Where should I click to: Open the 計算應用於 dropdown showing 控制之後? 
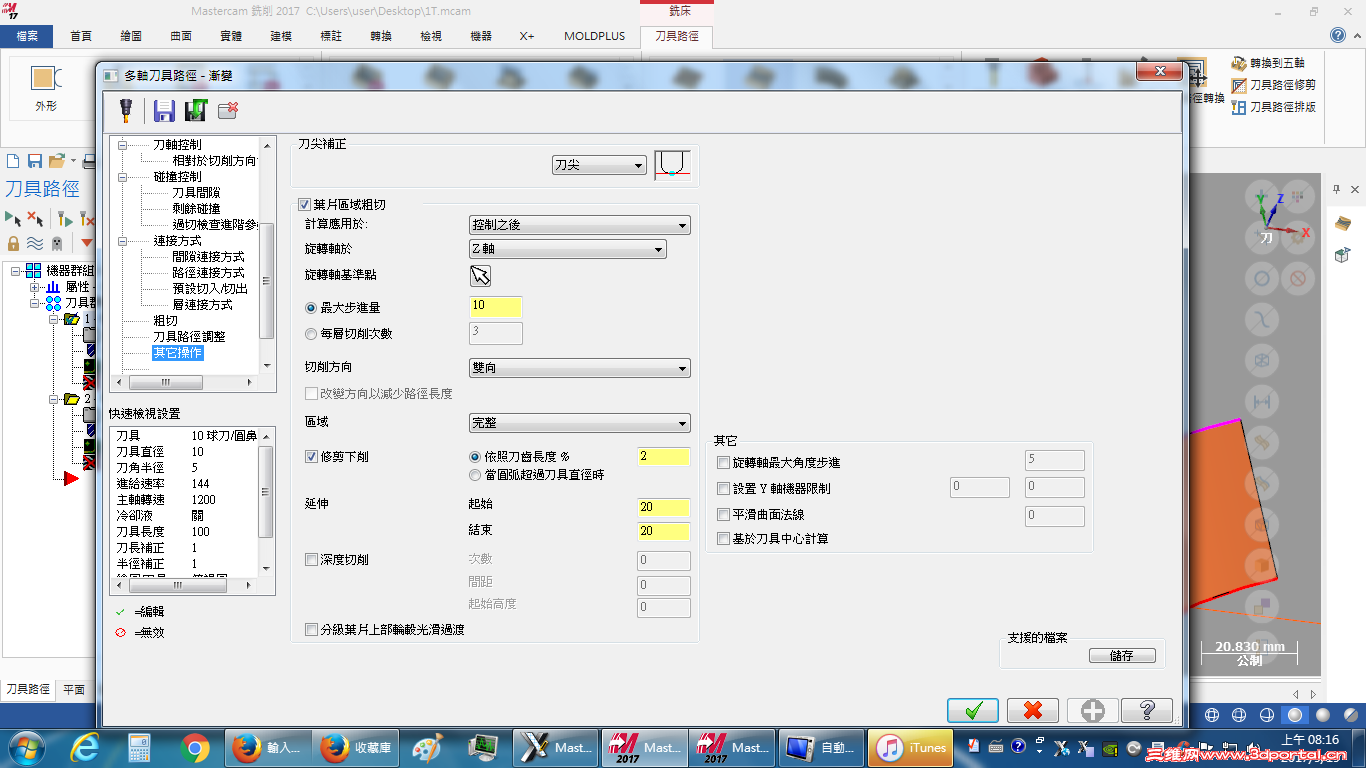click(x=580, y=226)
